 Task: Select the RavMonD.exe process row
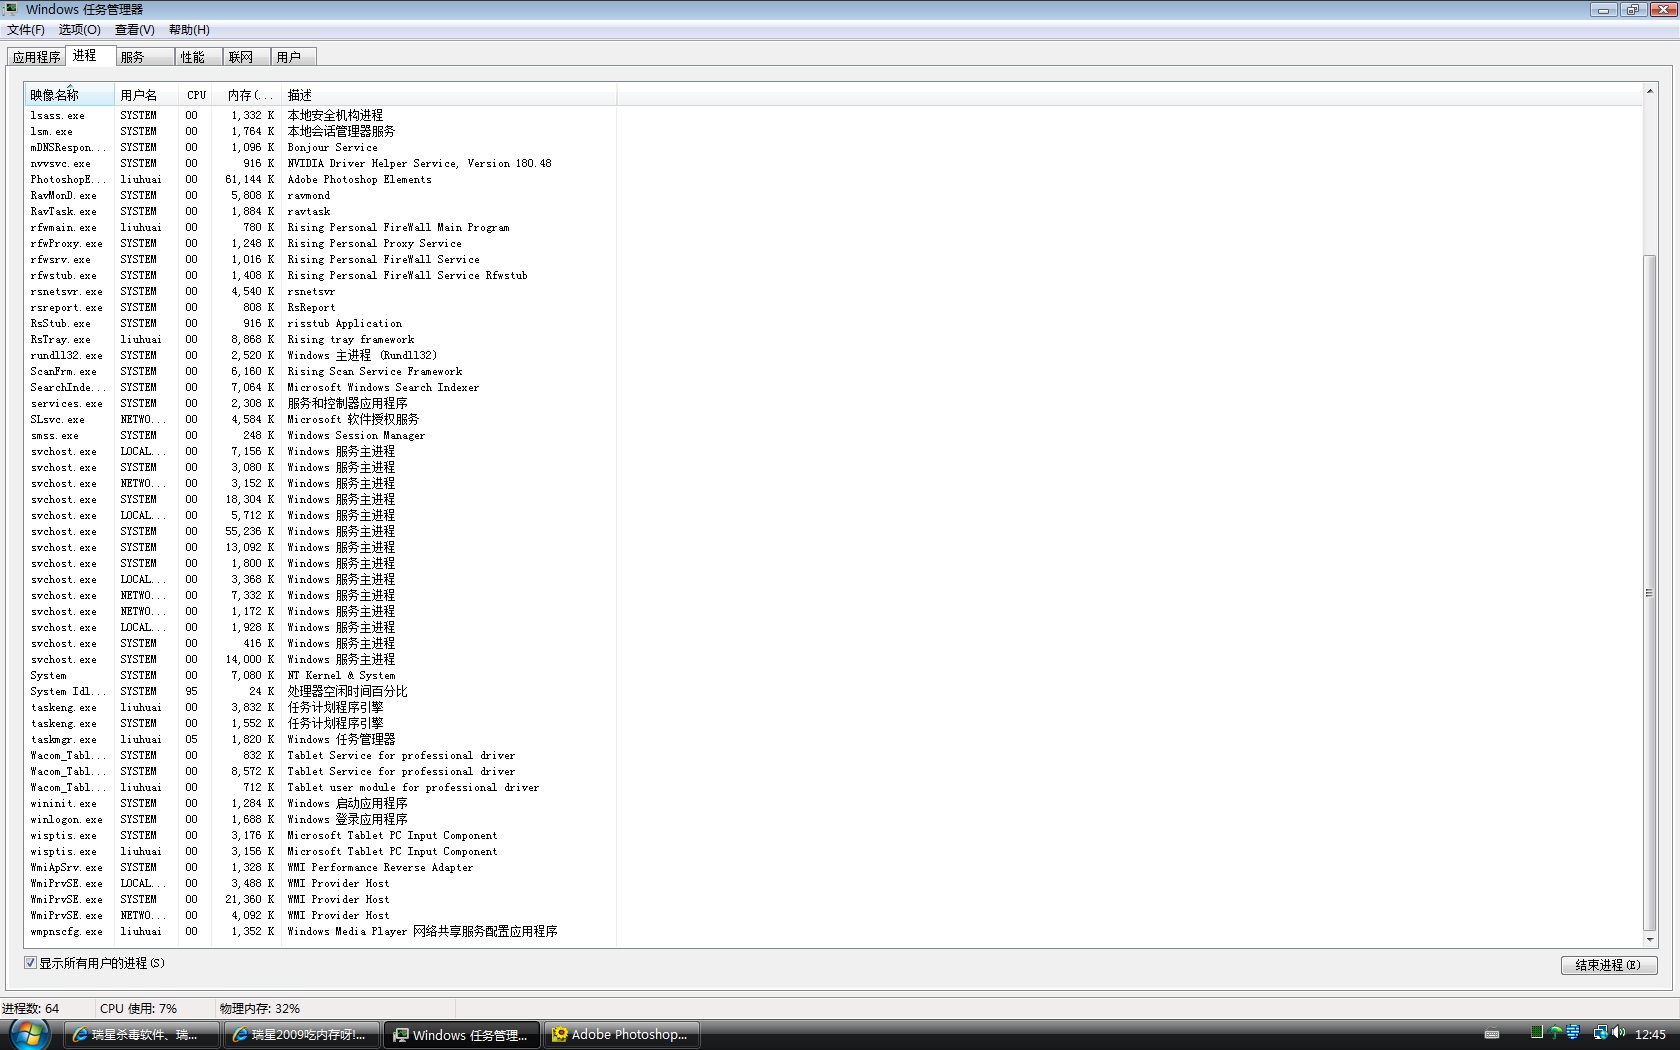(320, 195)
